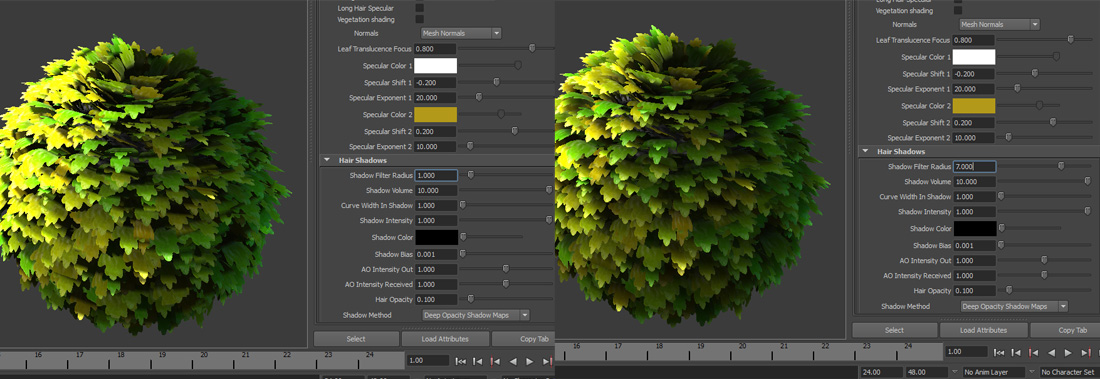Open Normals dropdown in left panel
Viewport: 1100px width, 379px height.
coord(461,33)
